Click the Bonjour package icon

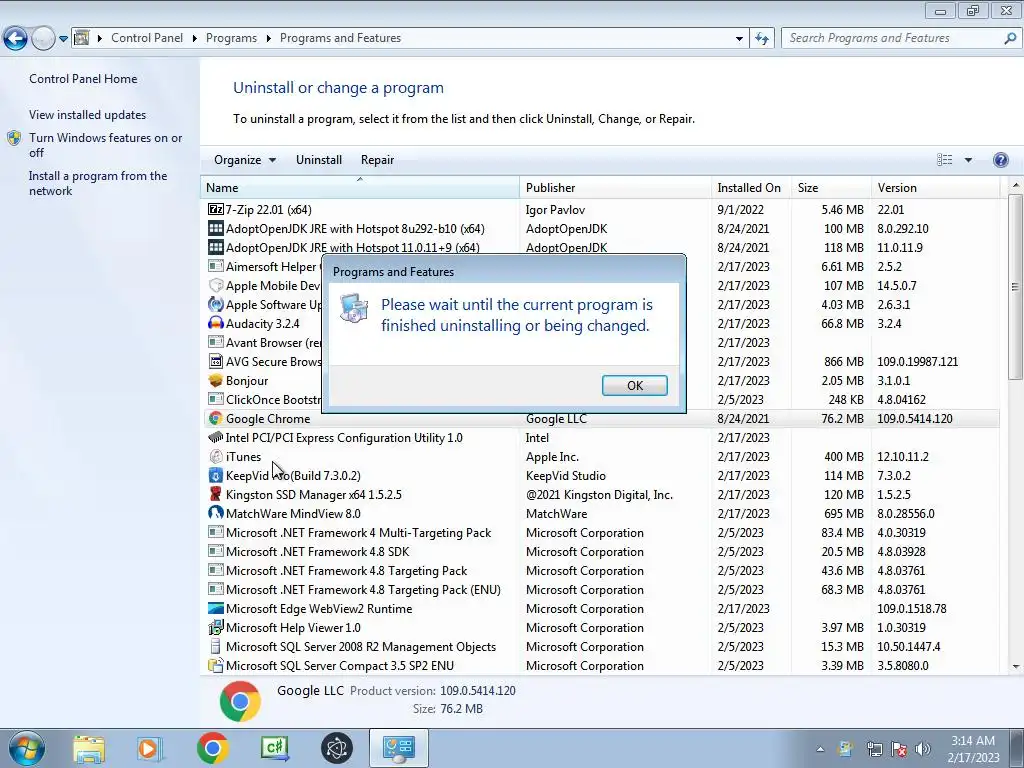click(x=216, y=380)
